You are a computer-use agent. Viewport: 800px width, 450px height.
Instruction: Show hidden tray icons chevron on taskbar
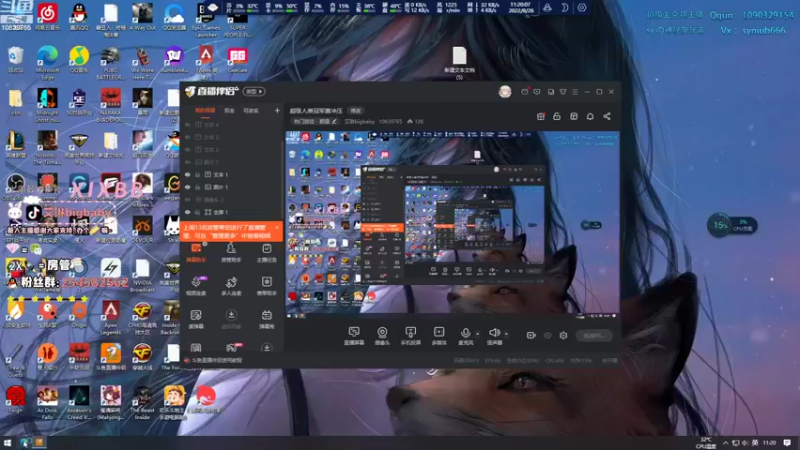[x=726, y=442]
